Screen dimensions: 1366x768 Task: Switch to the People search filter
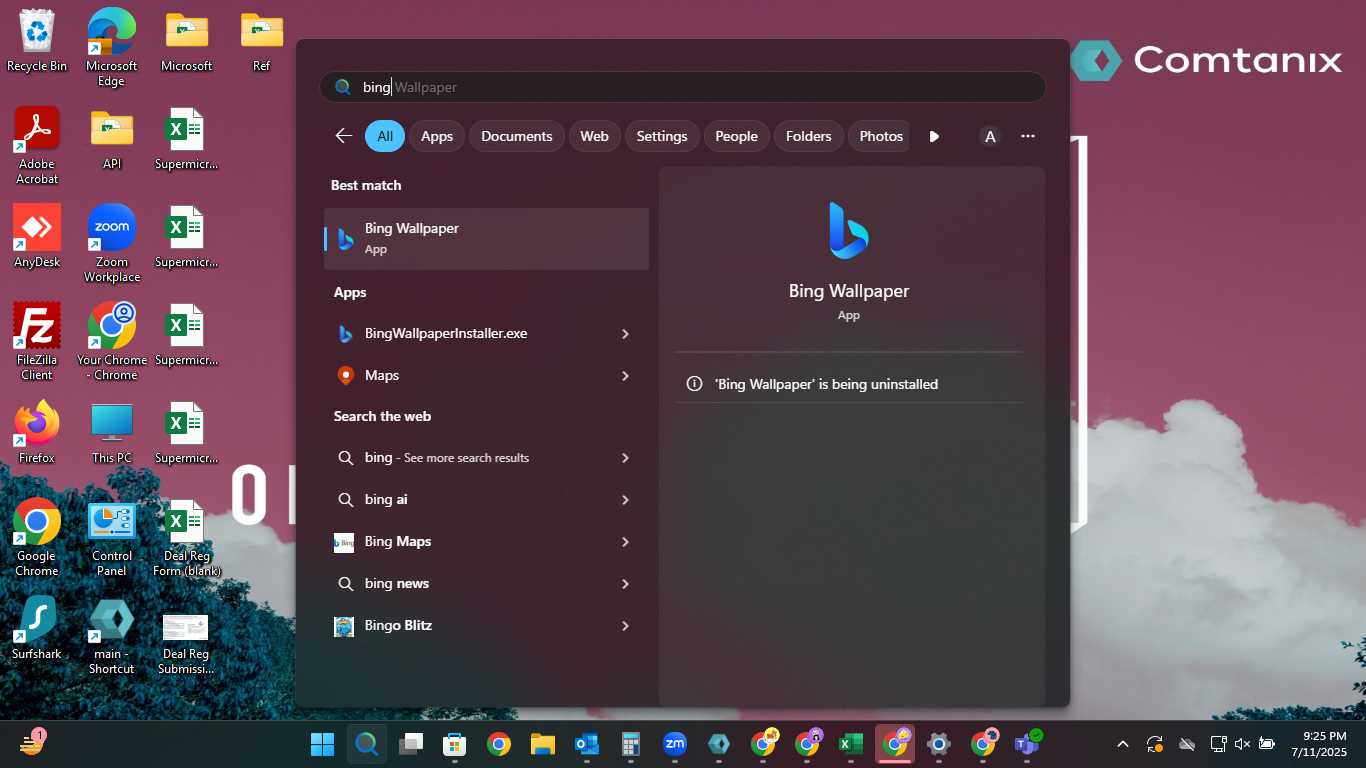click(x=737, y=136)
